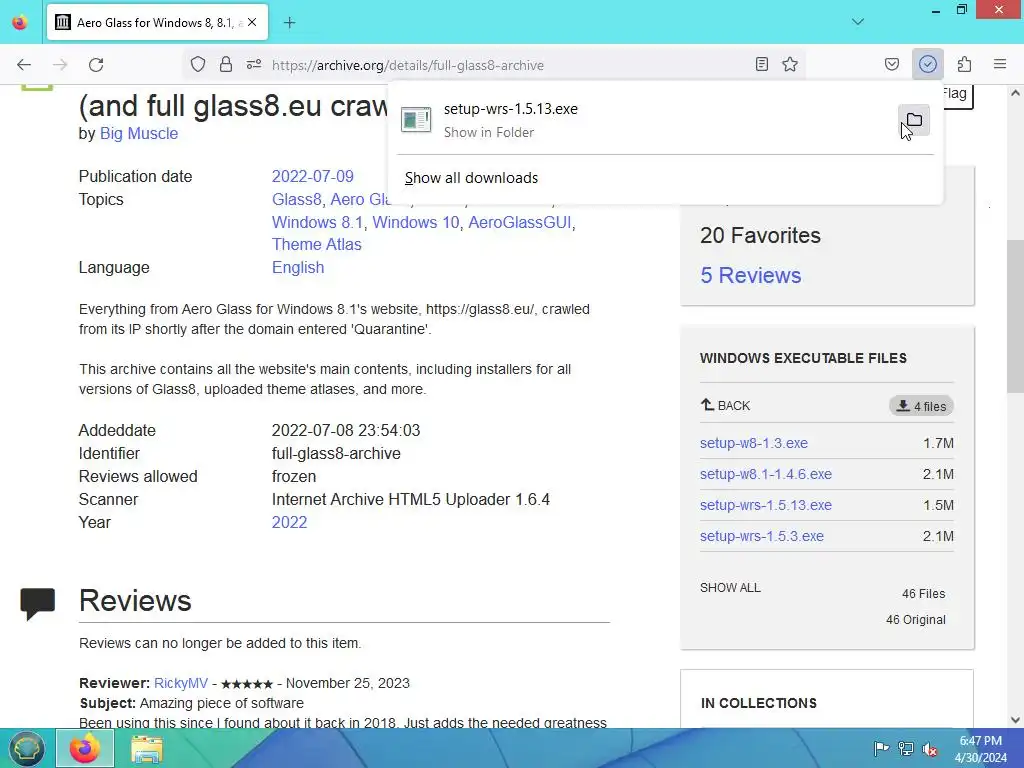Open the AeroGlassGUI topic link
Viewport: 1024px width, 768px height.
[519, 222]
